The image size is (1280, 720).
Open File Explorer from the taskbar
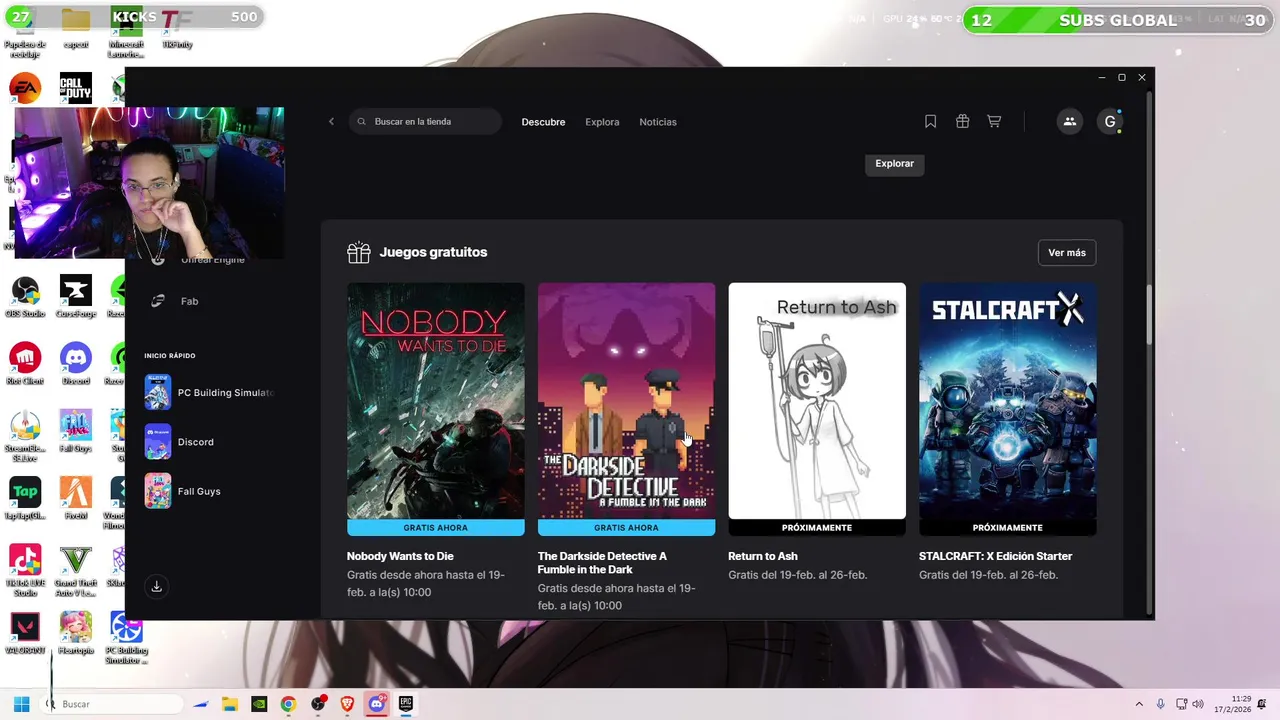pyautogui.click(x=229, y=704)
